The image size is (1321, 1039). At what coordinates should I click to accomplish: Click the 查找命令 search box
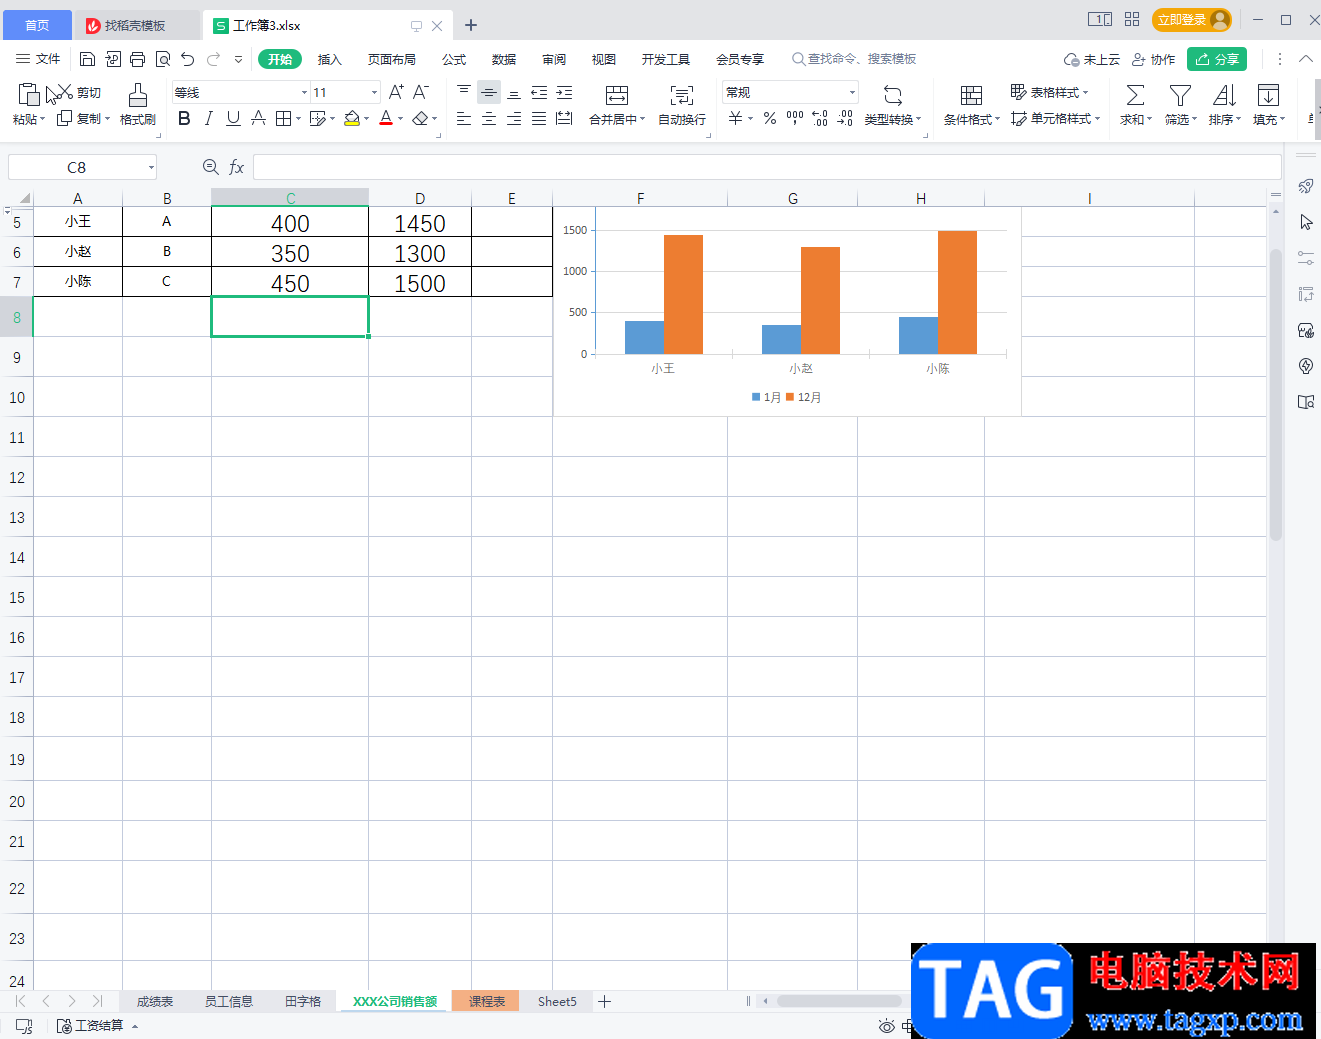pos(854,59)
